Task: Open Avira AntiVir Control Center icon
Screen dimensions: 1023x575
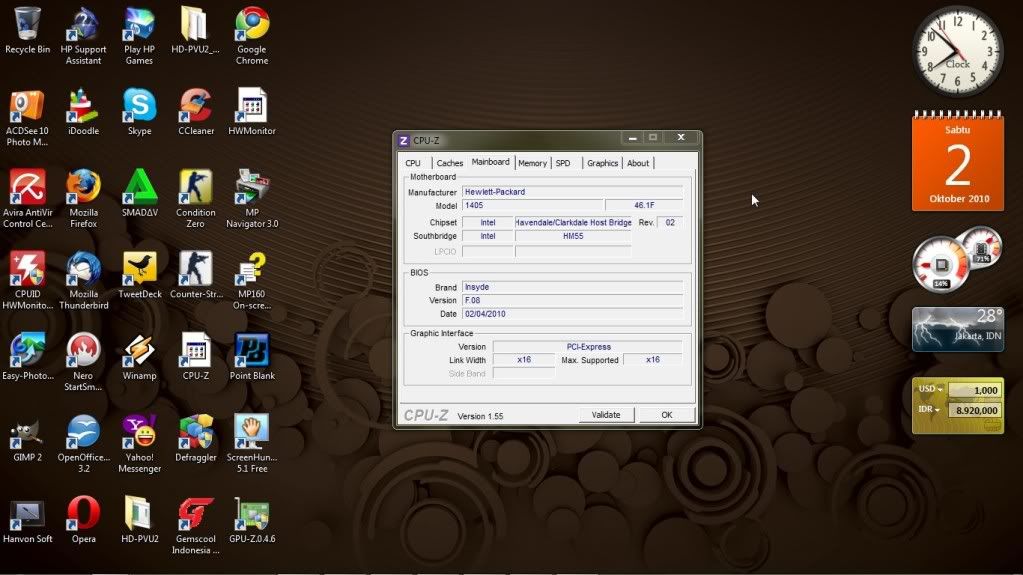Action: [27, 199]
